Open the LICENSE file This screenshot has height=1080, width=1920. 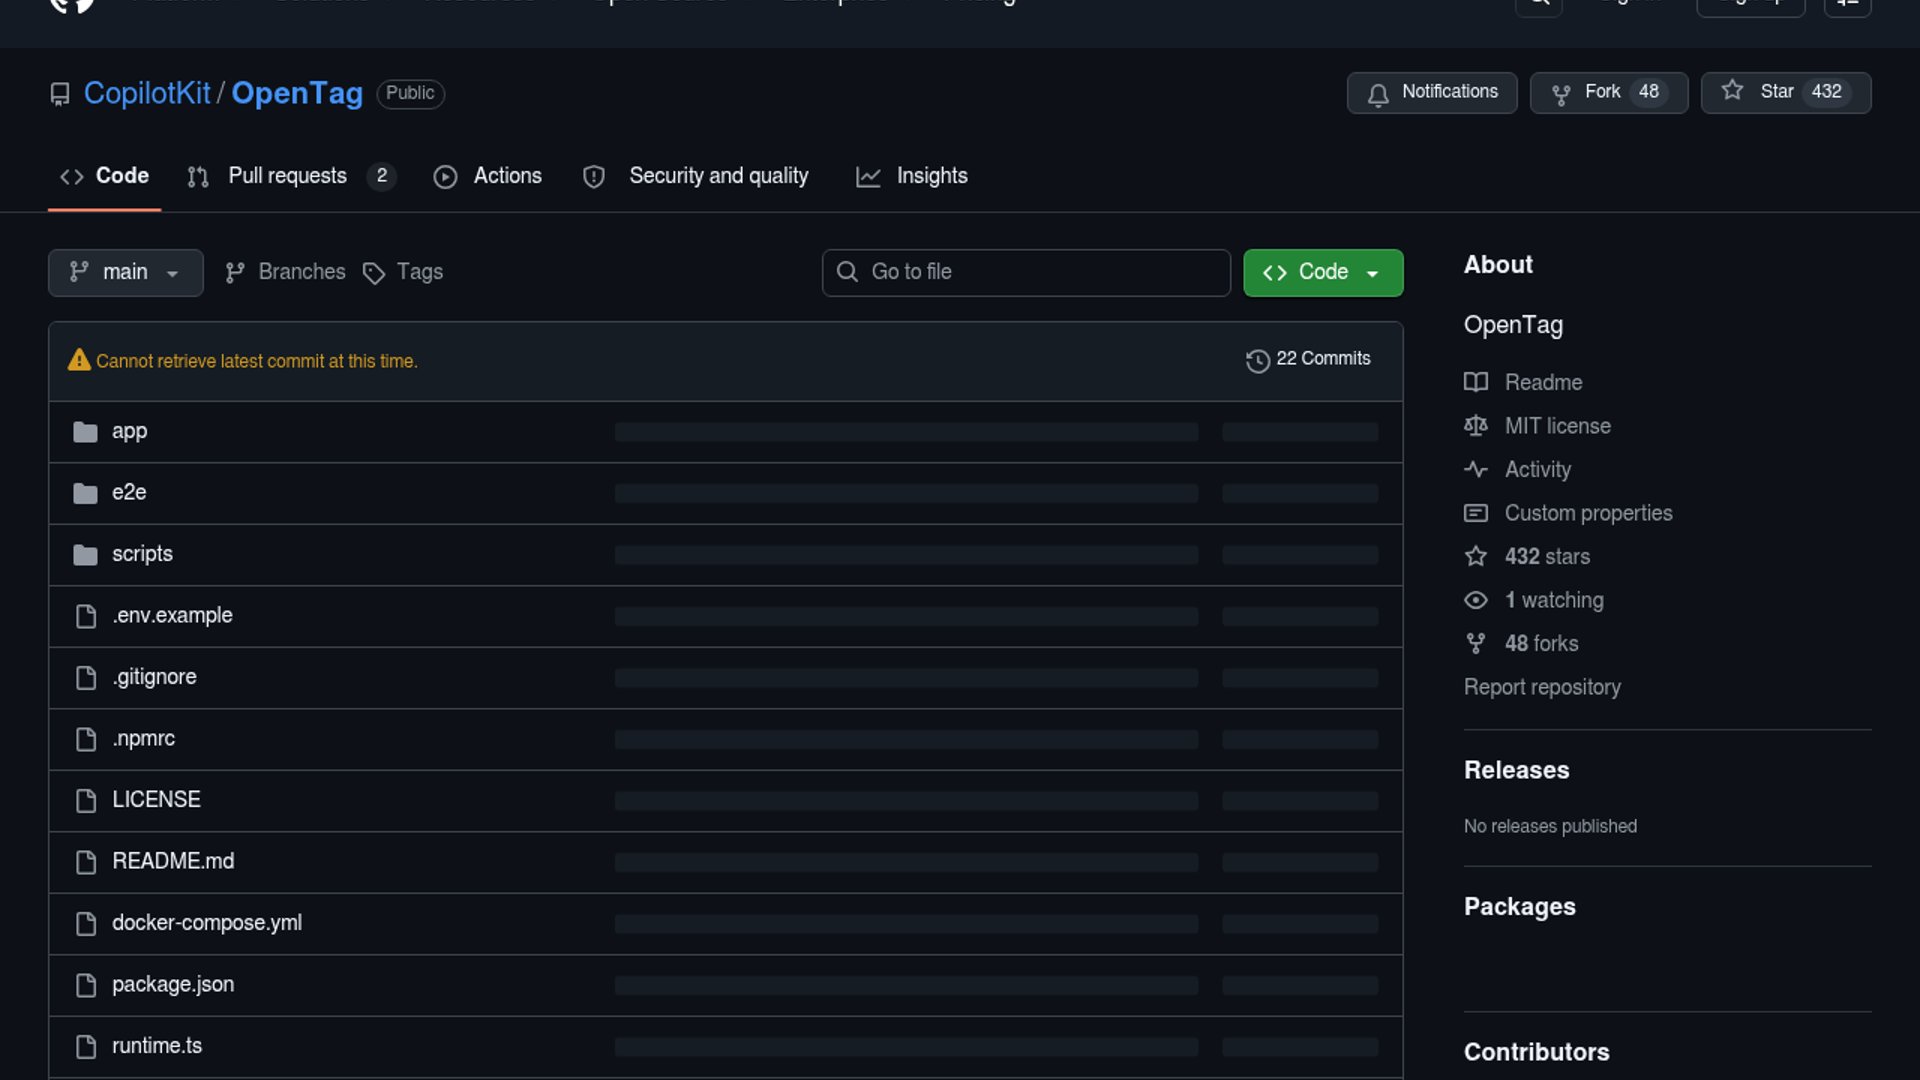click(x=156, y=800)
